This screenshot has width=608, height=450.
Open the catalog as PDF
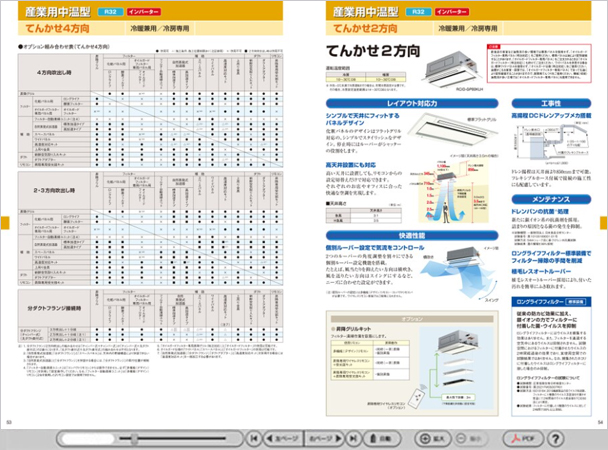[523, 439]
